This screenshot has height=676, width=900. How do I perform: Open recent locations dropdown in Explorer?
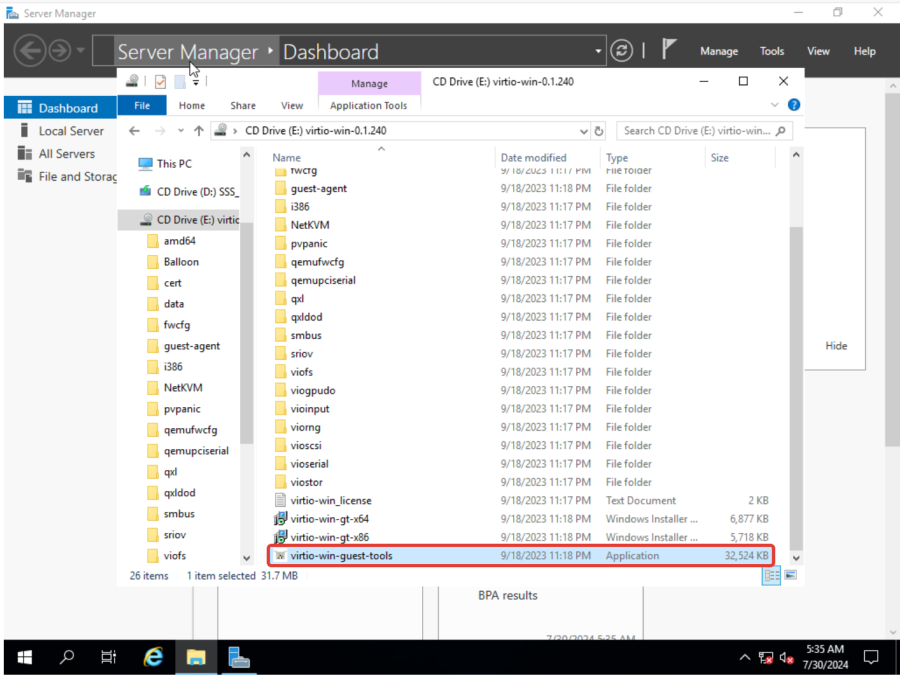coord(181,131)
